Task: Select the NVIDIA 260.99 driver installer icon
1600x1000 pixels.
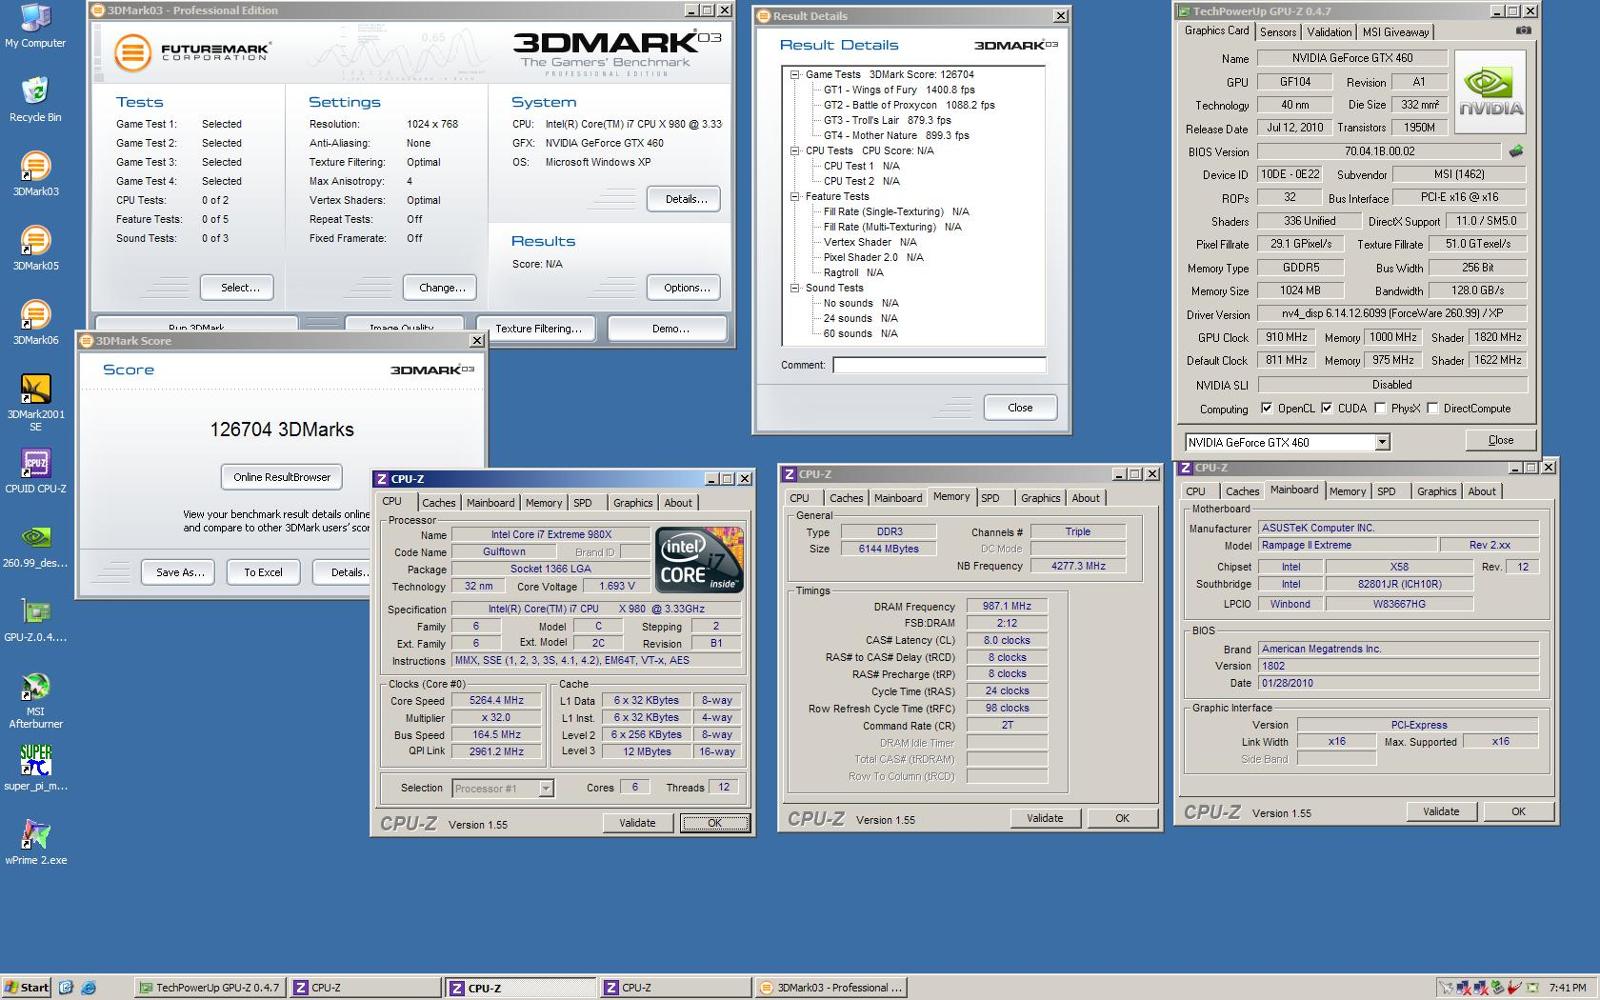Action: pyautogui.click(x=35, y=545)
